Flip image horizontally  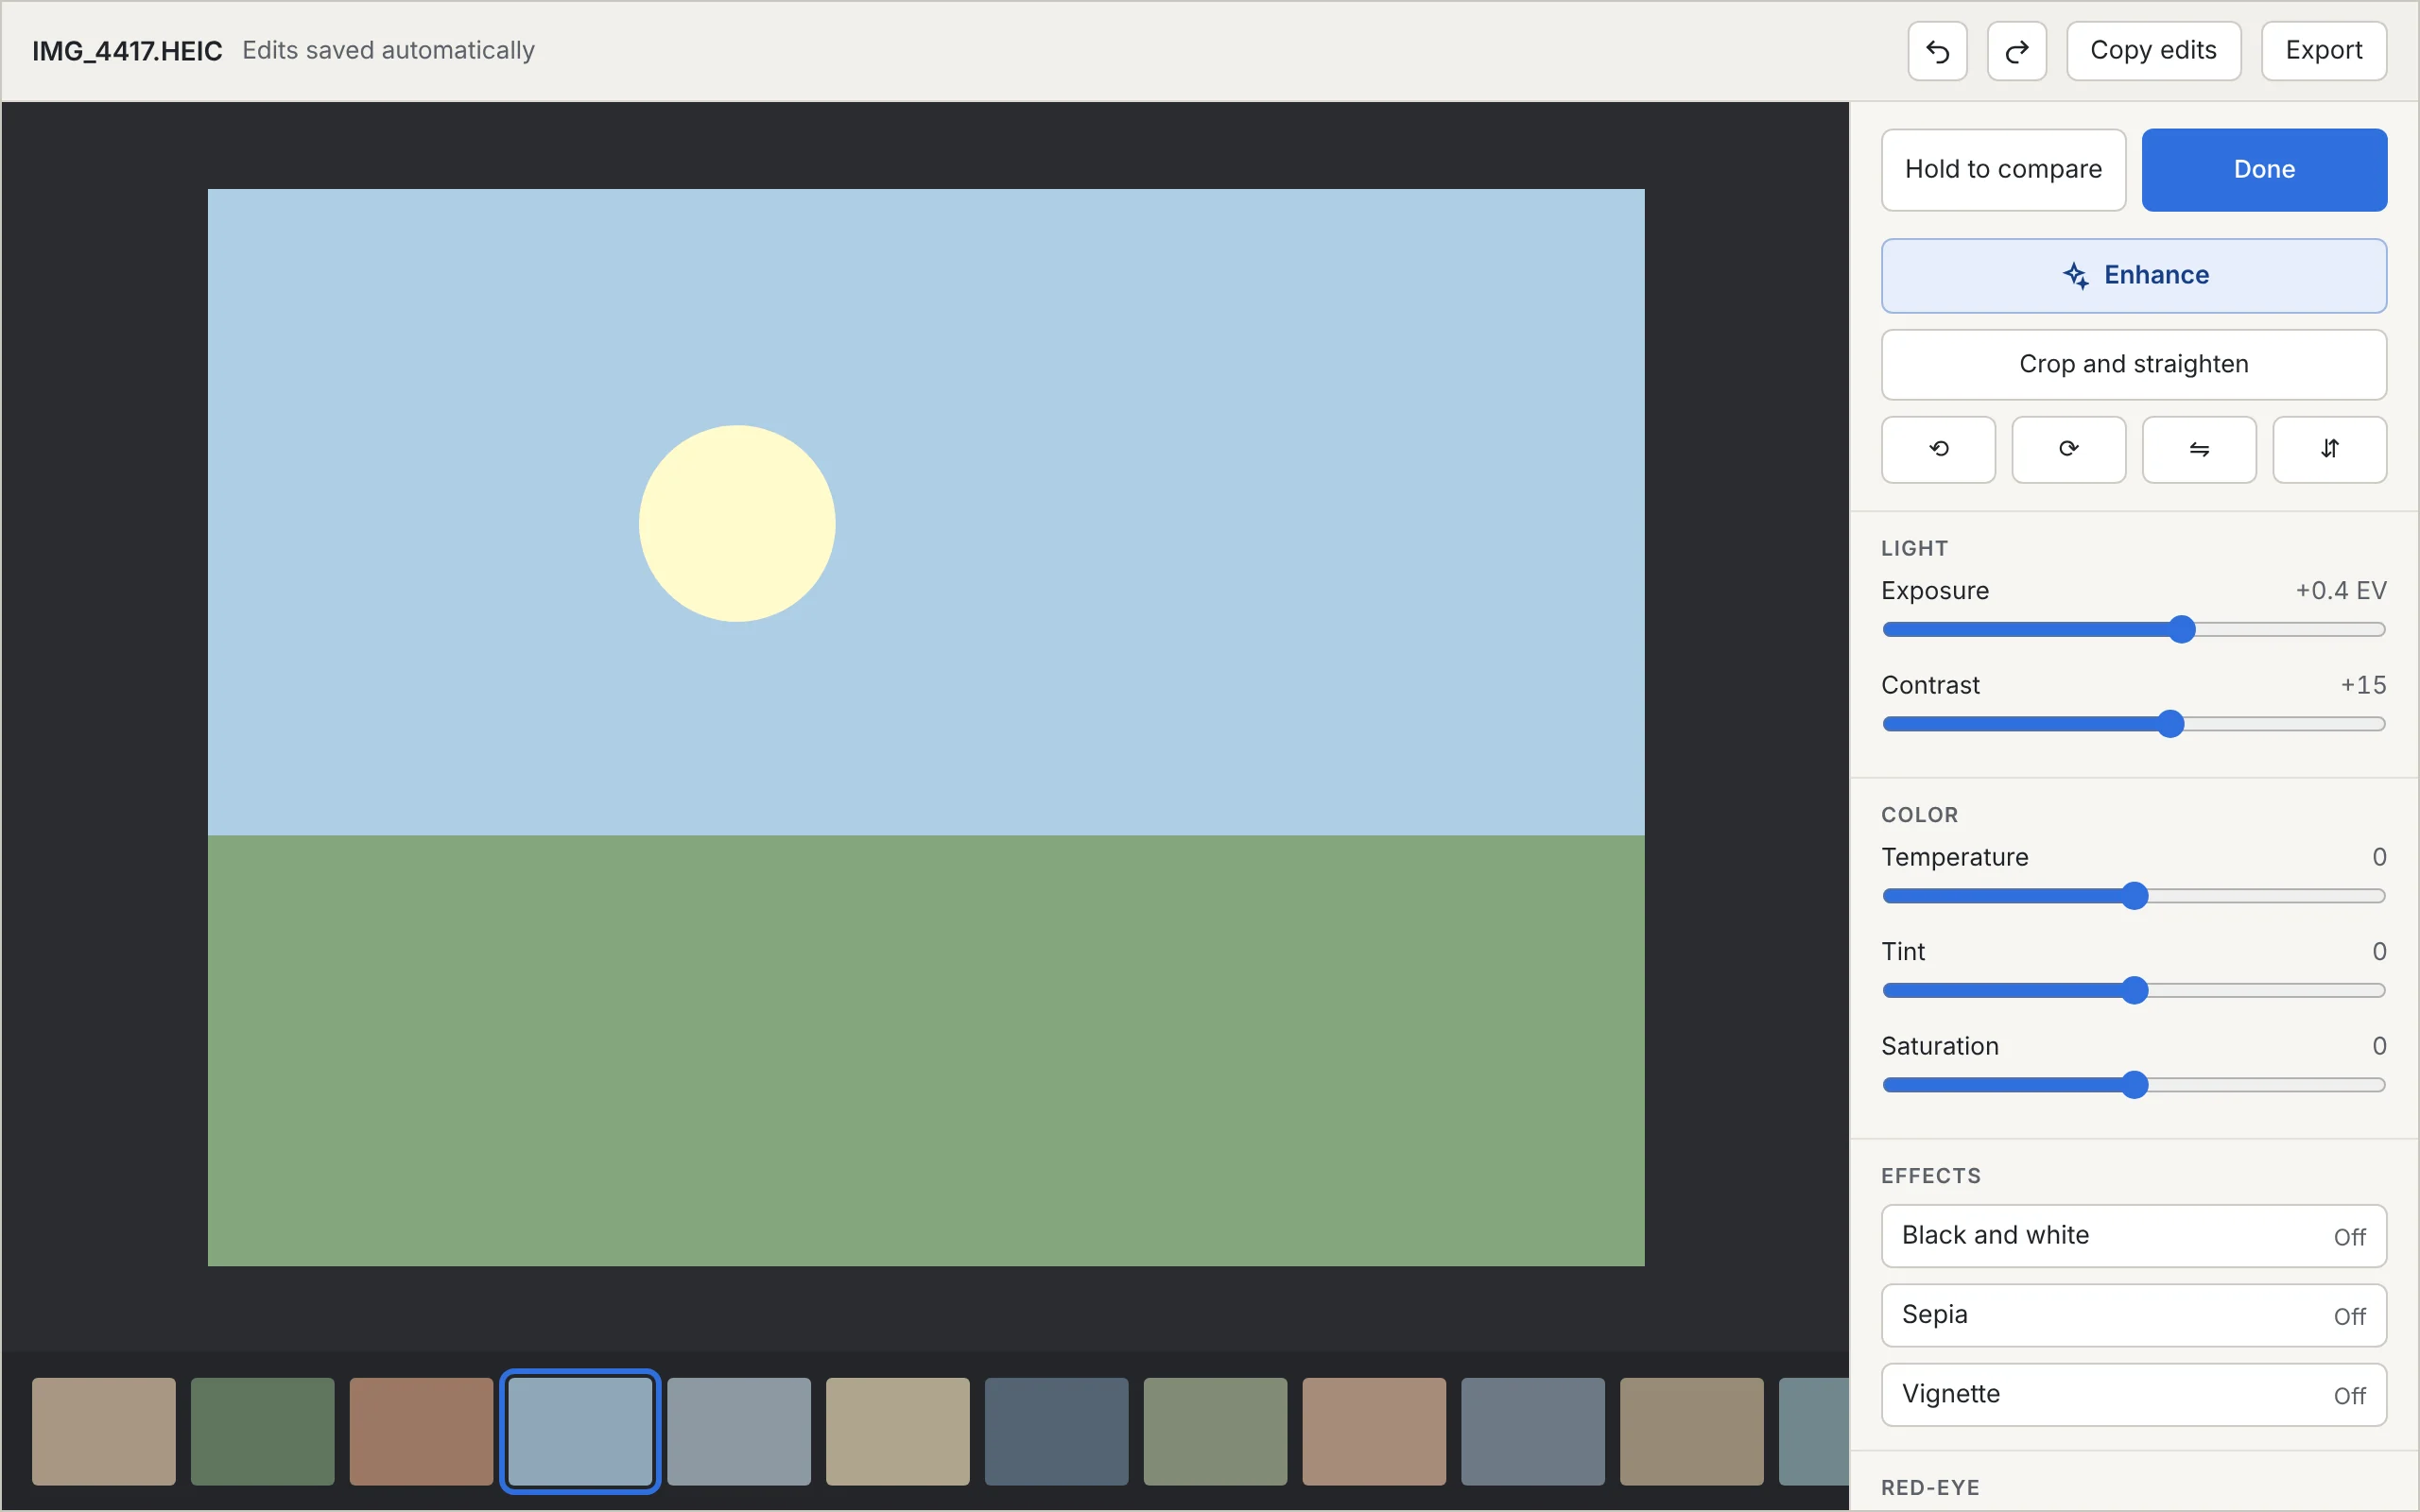2199,449
